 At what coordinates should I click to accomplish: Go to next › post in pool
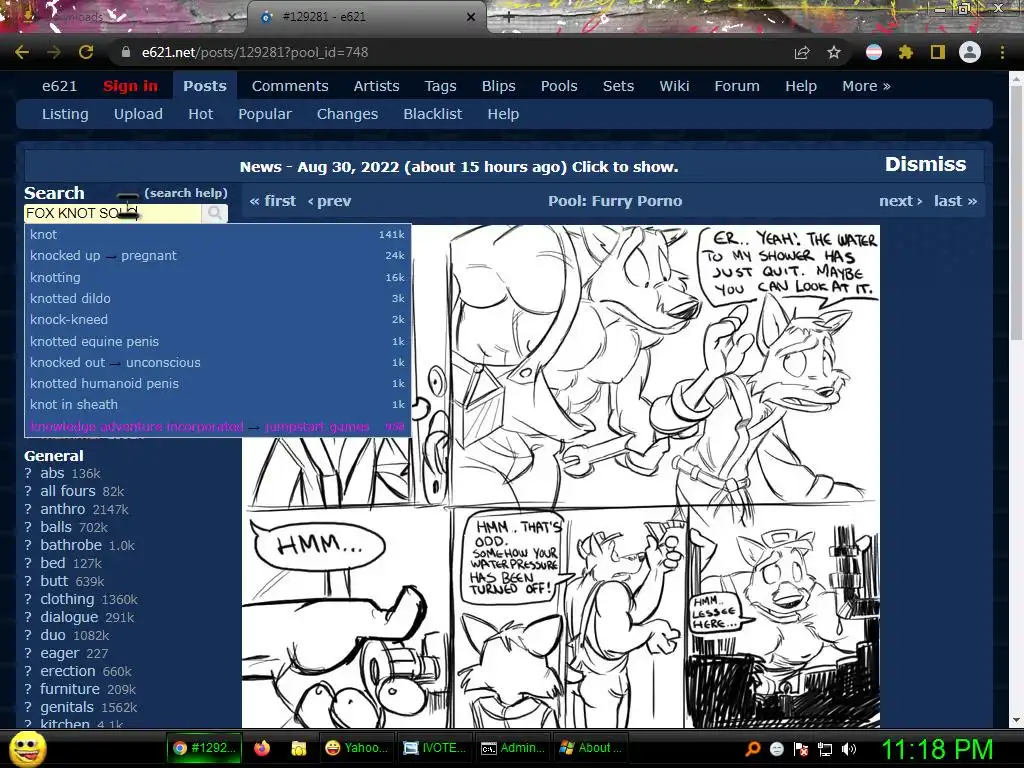901,201
